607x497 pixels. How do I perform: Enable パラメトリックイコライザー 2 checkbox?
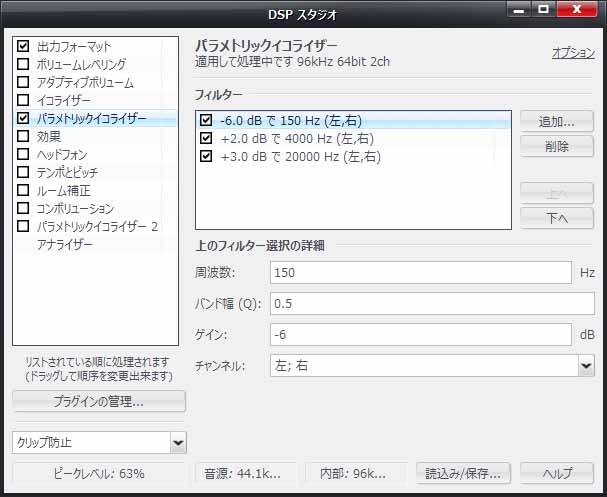click(x=23, y=226)
